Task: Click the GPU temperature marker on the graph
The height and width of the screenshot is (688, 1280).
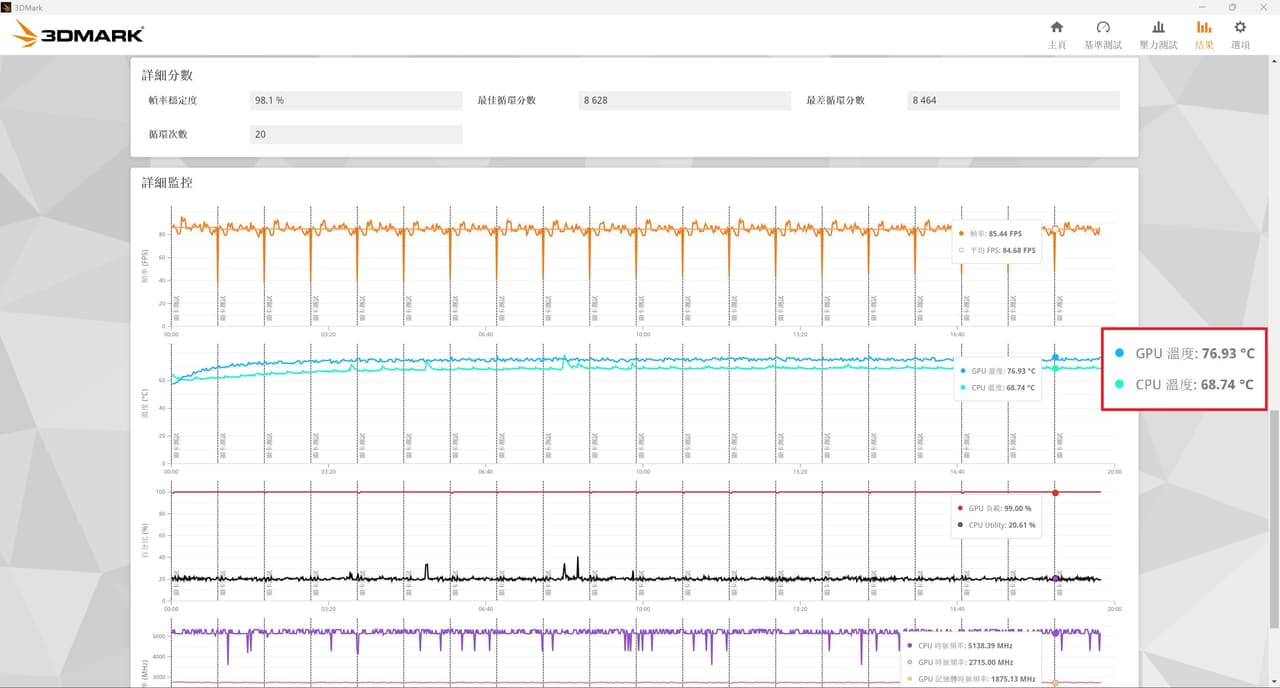Action: tap(1055, 357)
